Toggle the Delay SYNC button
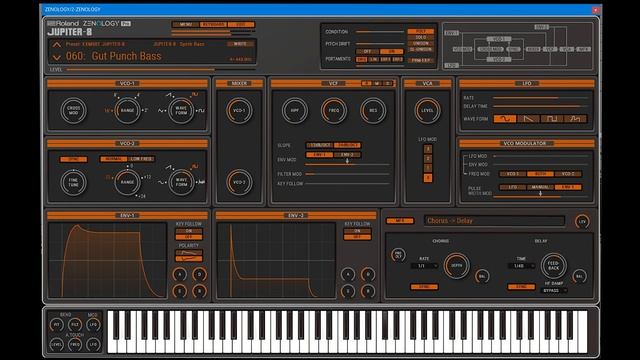The height and width of the screenshot is (360, 640). pyautogui.click(x=521, y=287)
